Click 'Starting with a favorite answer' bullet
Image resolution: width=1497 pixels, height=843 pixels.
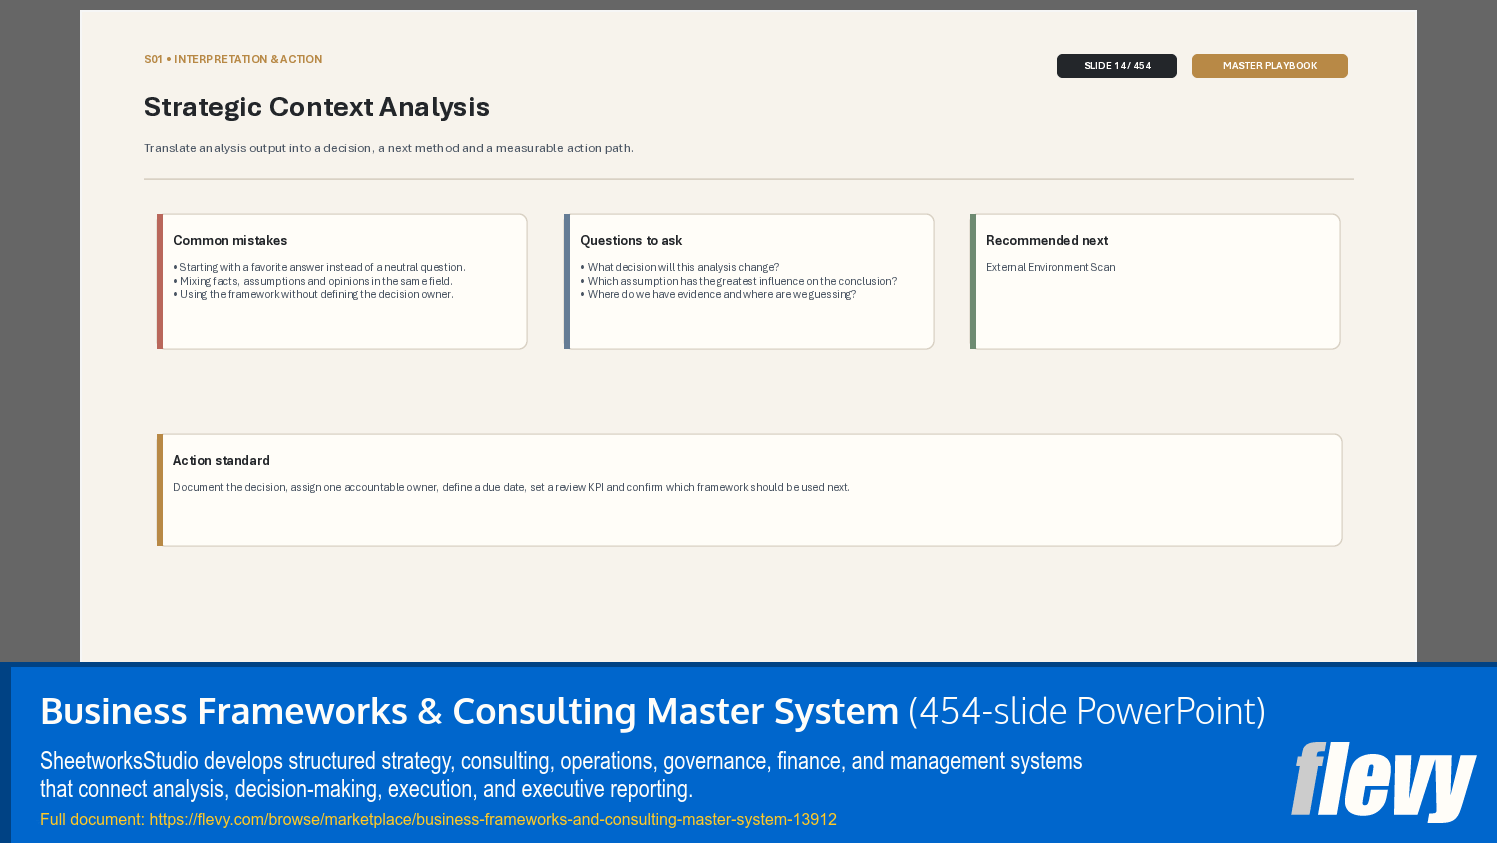(x=319, y=267)
